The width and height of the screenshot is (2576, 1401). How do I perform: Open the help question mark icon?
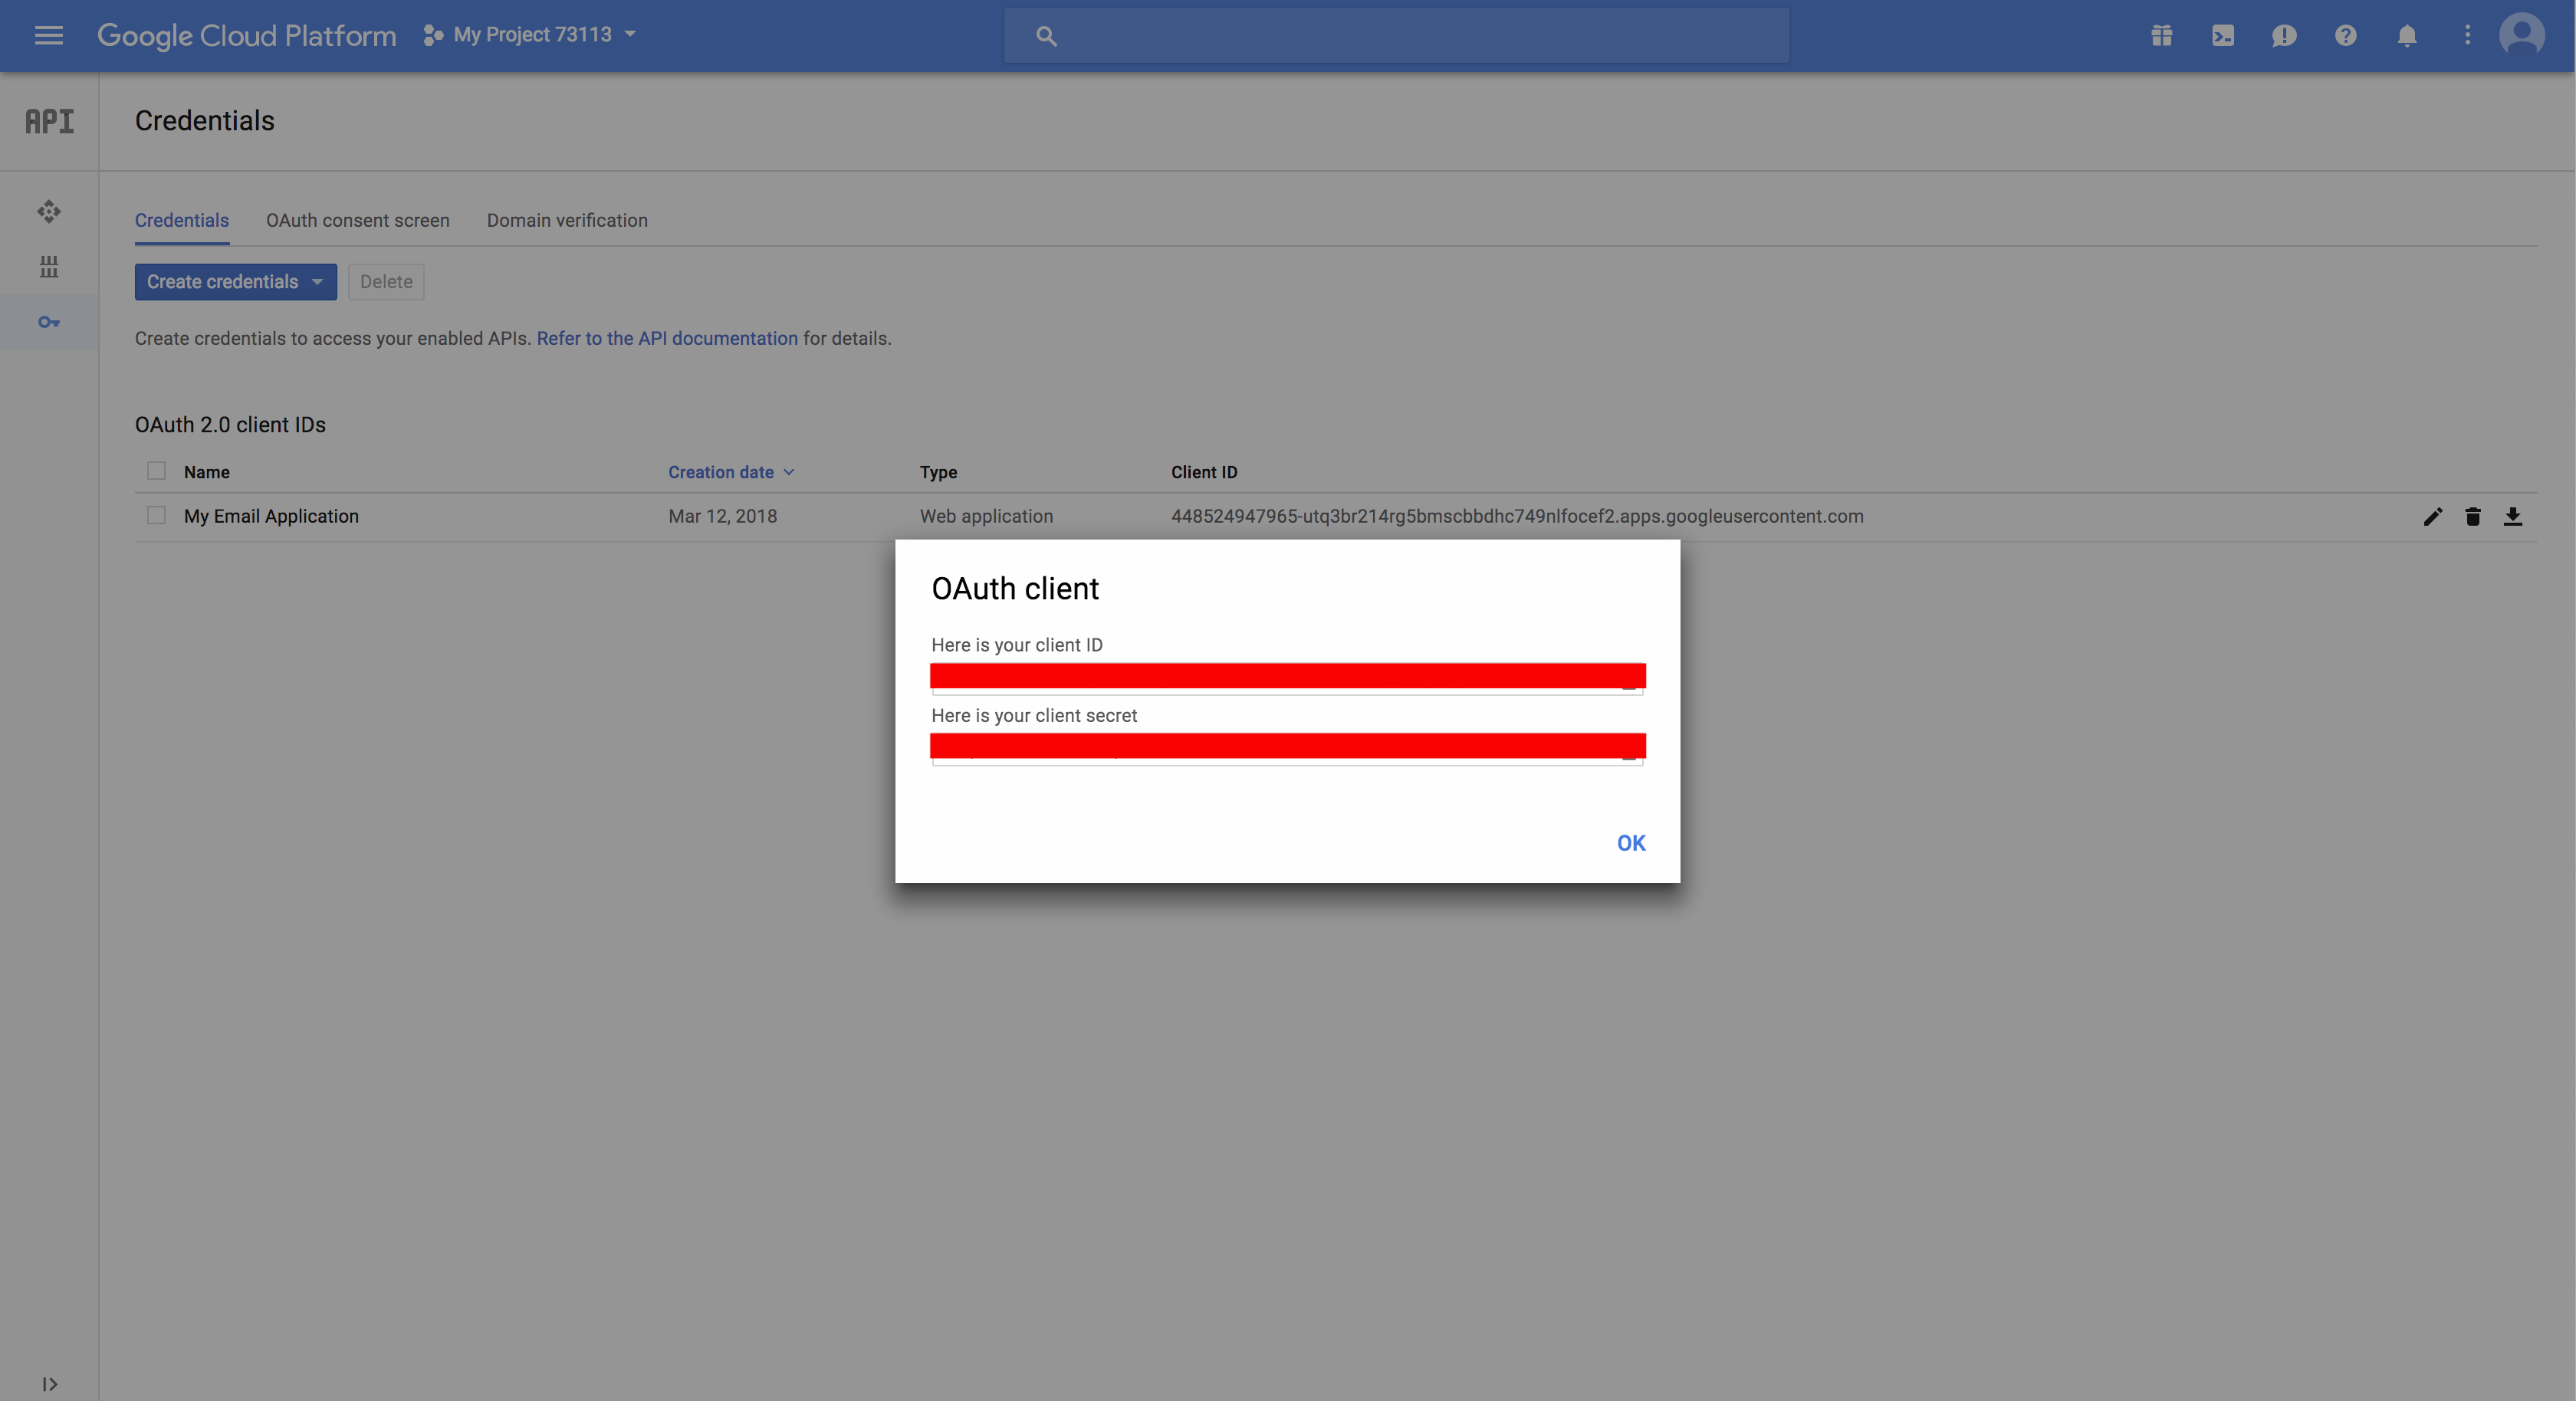[x=2345, y=35]
